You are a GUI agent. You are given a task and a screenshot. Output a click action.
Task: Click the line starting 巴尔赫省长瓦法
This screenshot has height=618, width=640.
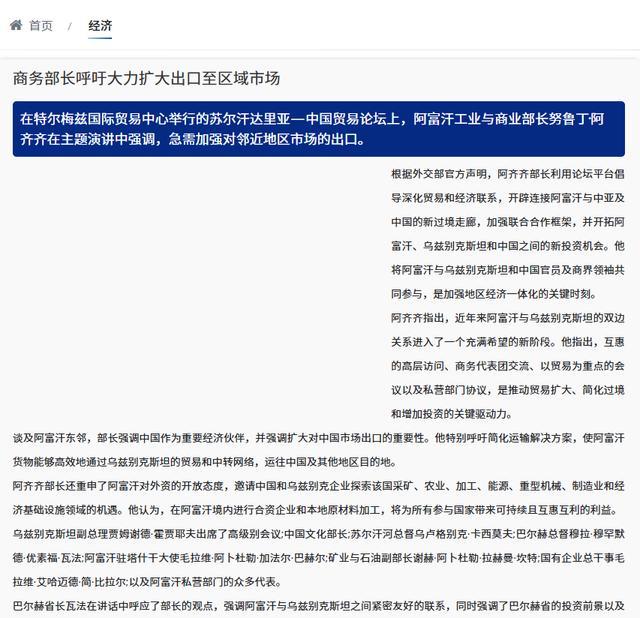click(319, 606)
